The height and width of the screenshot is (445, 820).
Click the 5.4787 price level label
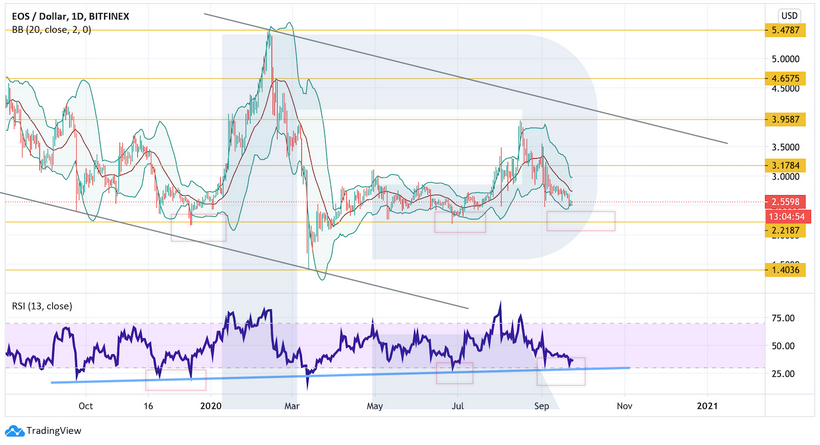[785, 30]
